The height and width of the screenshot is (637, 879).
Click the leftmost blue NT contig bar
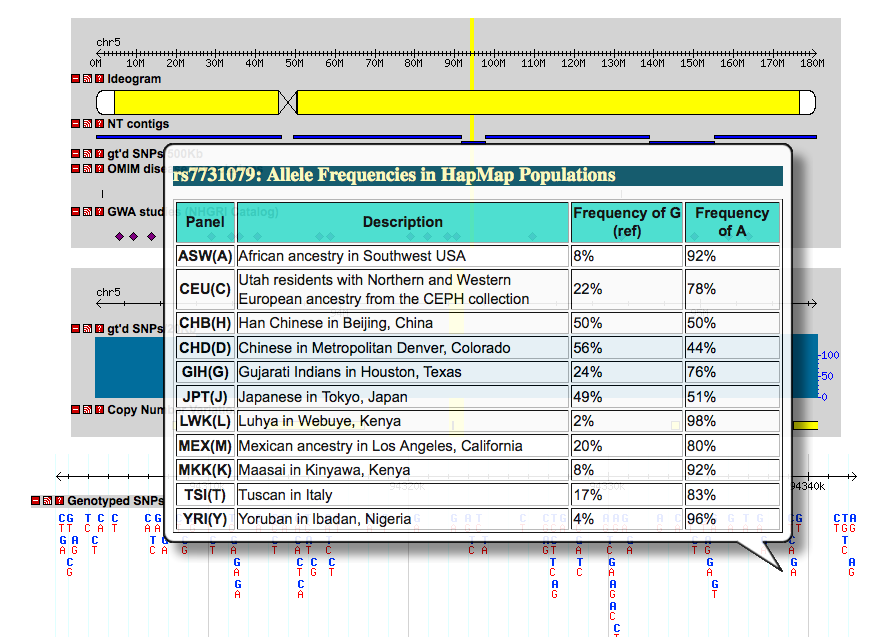189,137
